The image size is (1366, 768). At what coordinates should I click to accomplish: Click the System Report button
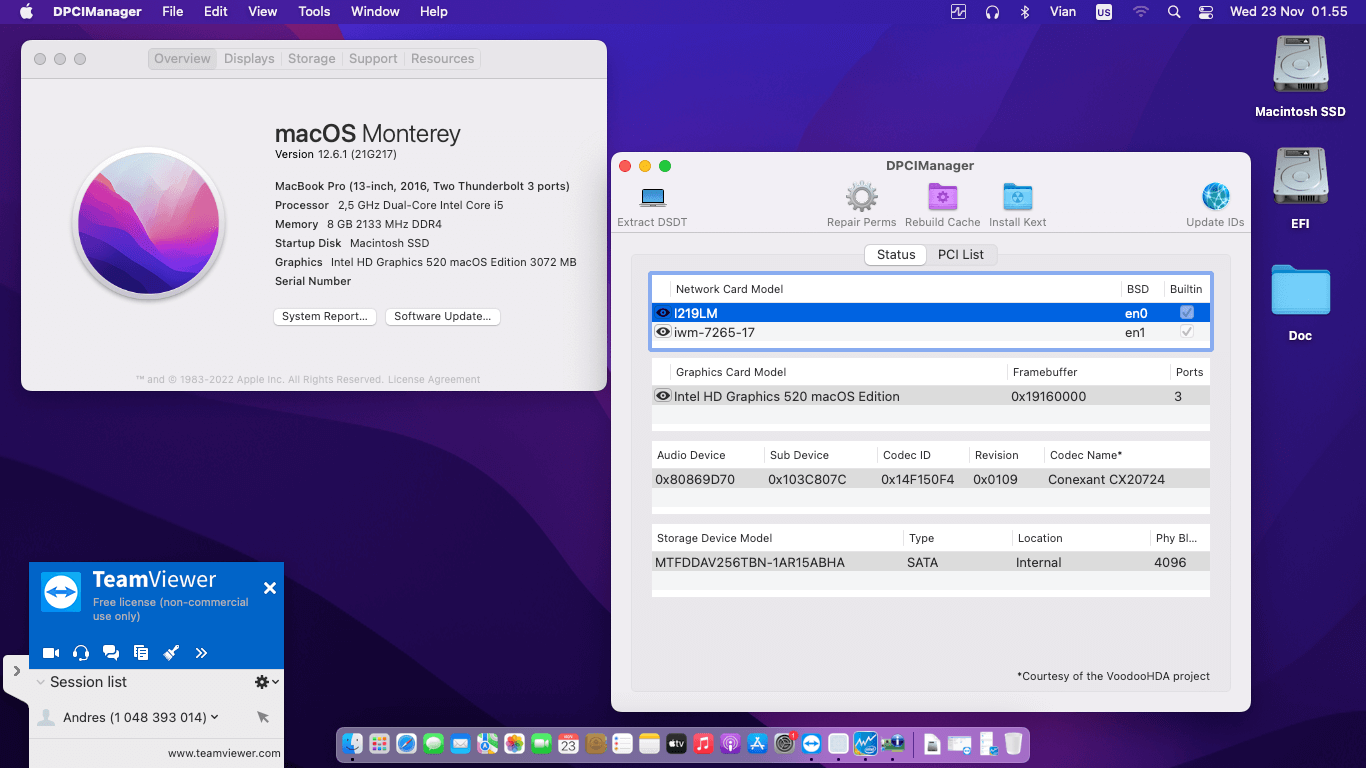point(324,316)
